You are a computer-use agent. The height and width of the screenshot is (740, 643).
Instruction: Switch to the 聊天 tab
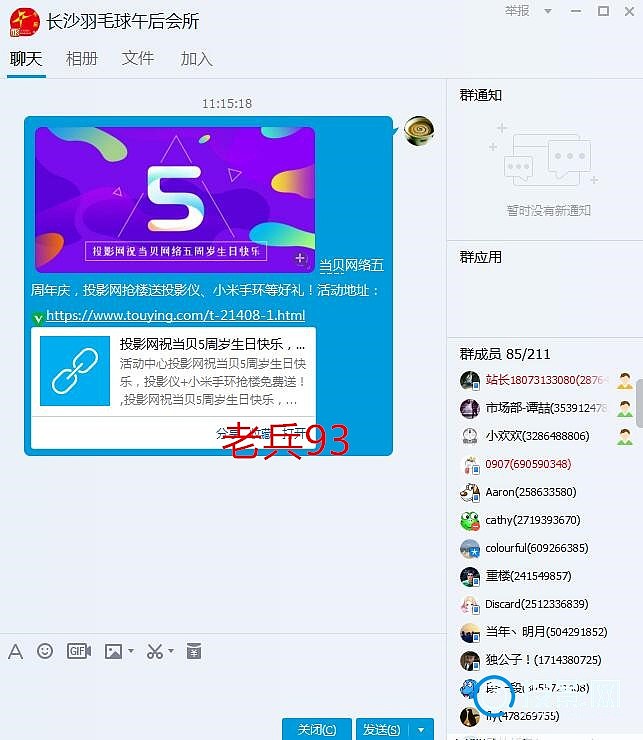pos(26,59)
